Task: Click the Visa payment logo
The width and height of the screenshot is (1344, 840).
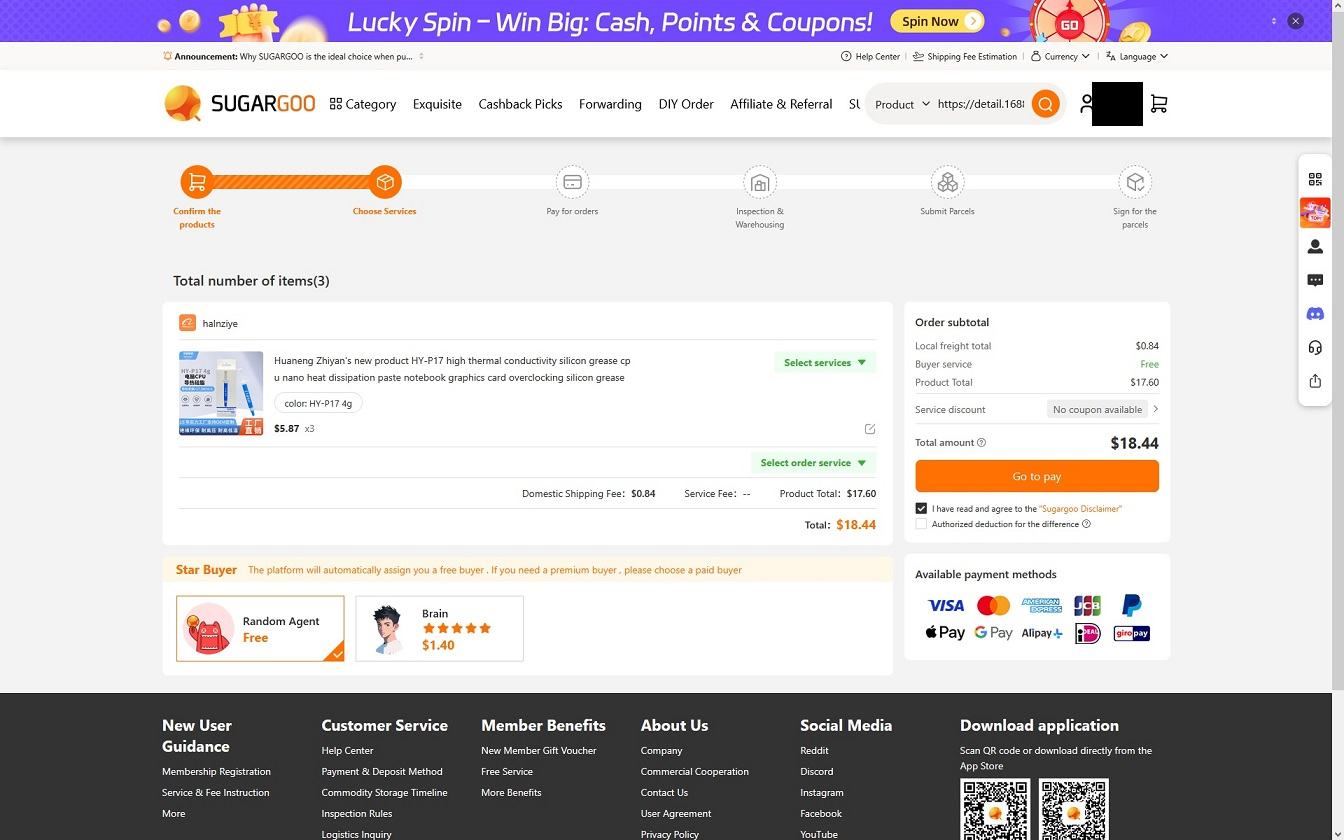Action: [x=946, y=605]
